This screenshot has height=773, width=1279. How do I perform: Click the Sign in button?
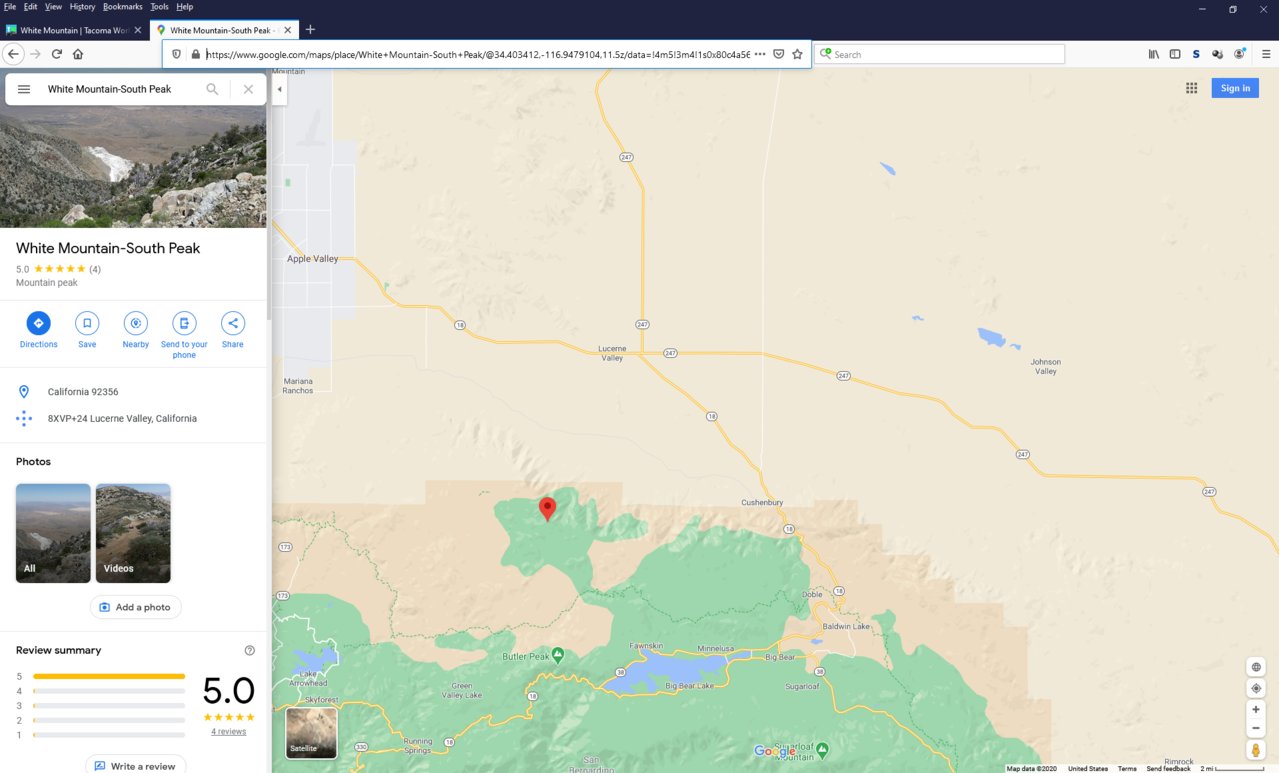1235,88
